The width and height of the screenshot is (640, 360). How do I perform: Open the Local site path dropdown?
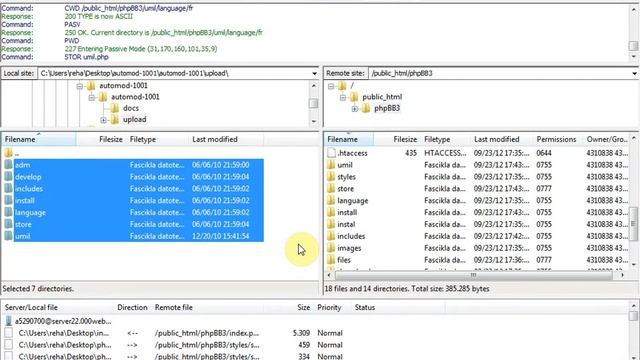click(x=314, y=73)
